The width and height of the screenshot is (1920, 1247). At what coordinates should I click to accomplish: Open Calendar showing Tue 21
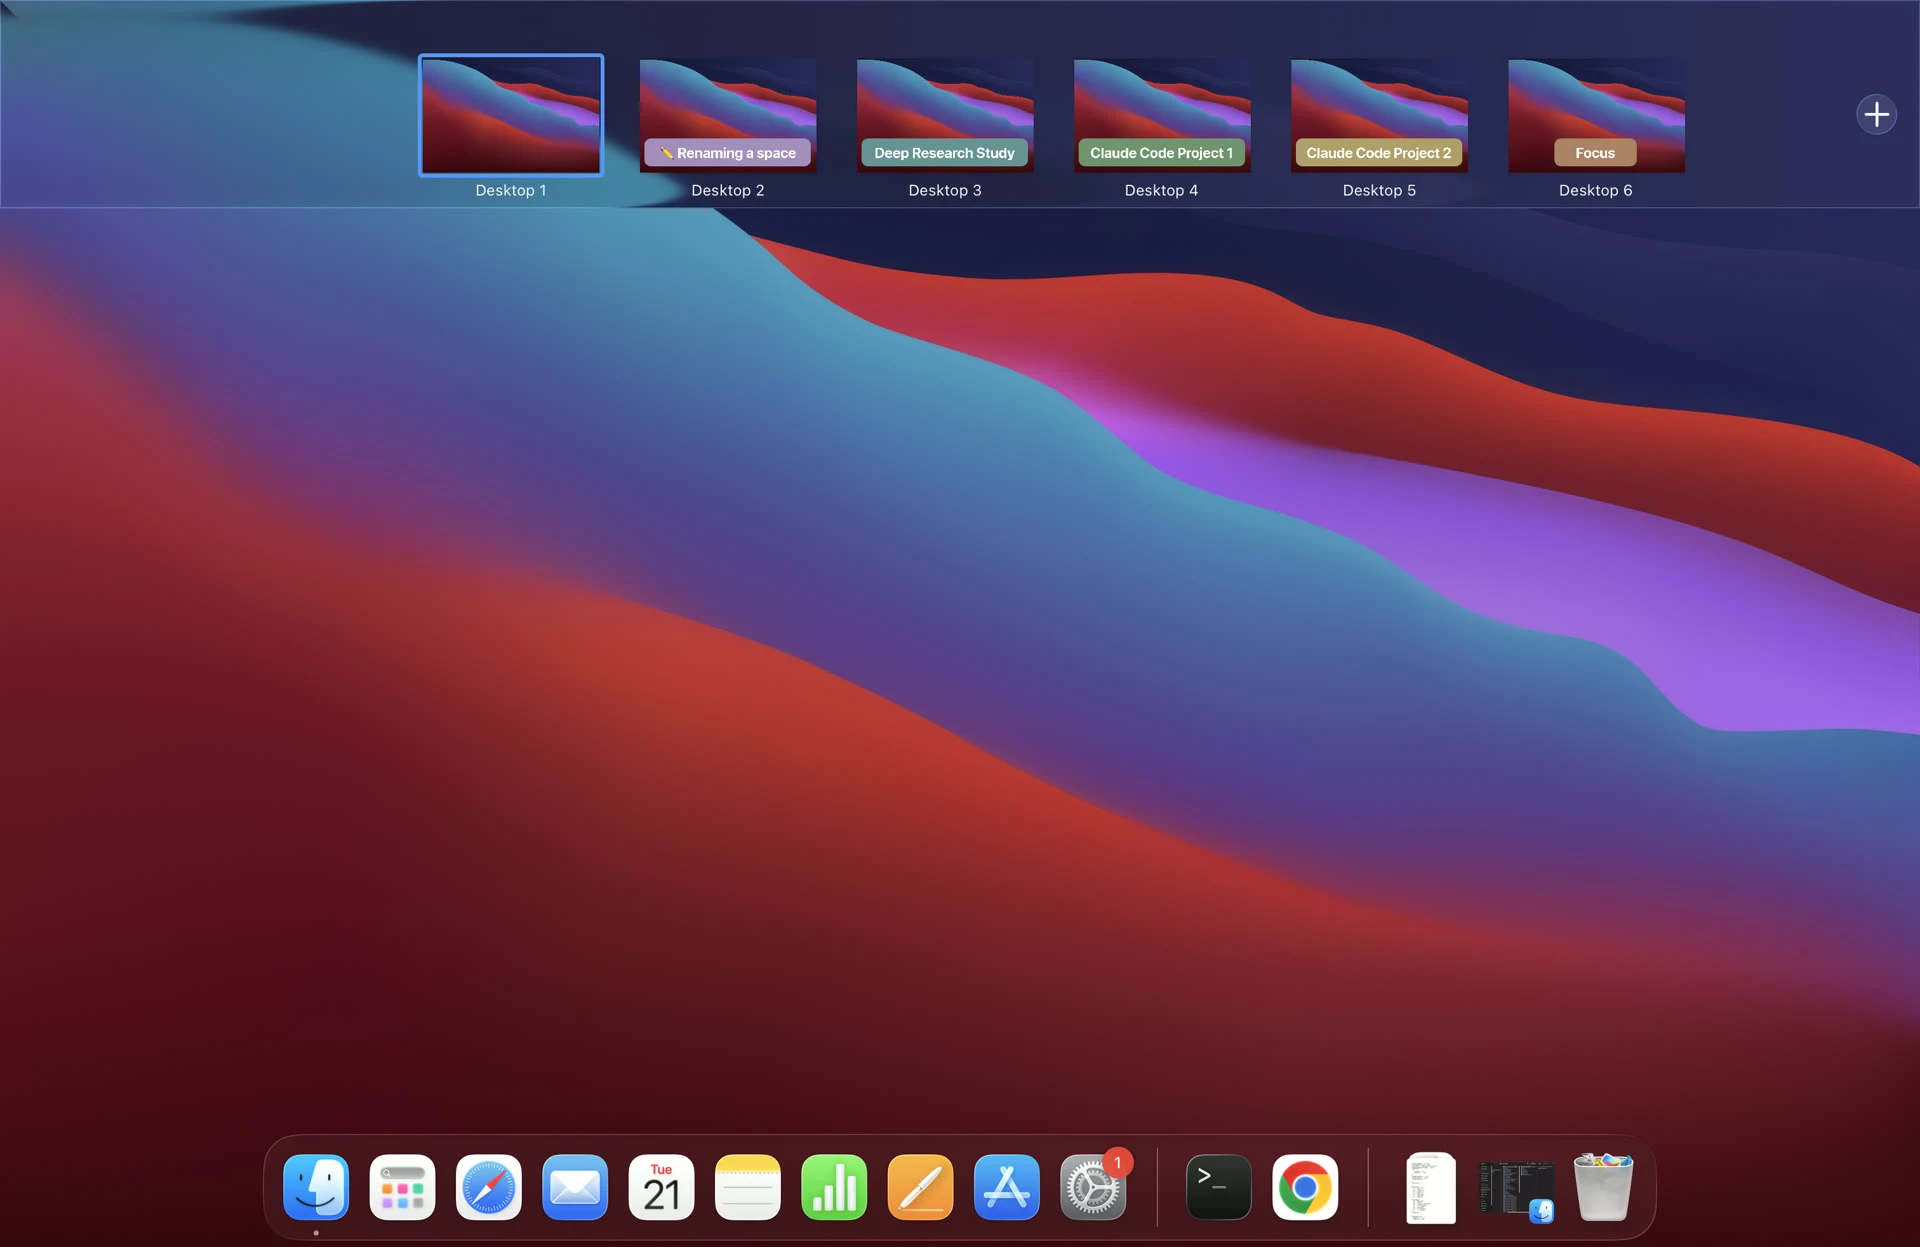pos(661,1188)
